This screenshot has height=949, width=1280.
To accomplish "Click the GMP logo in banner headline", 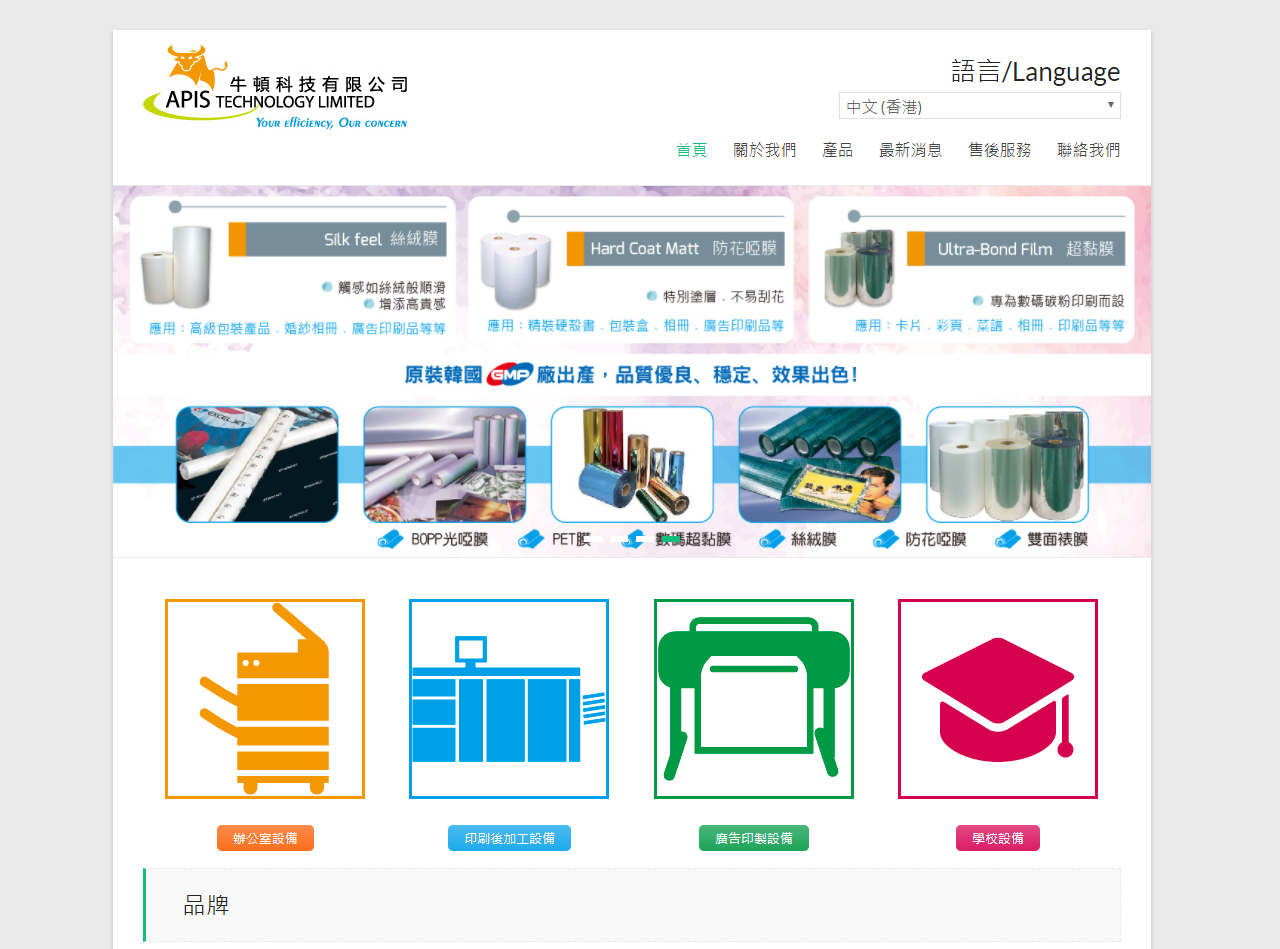I will 510,375.
